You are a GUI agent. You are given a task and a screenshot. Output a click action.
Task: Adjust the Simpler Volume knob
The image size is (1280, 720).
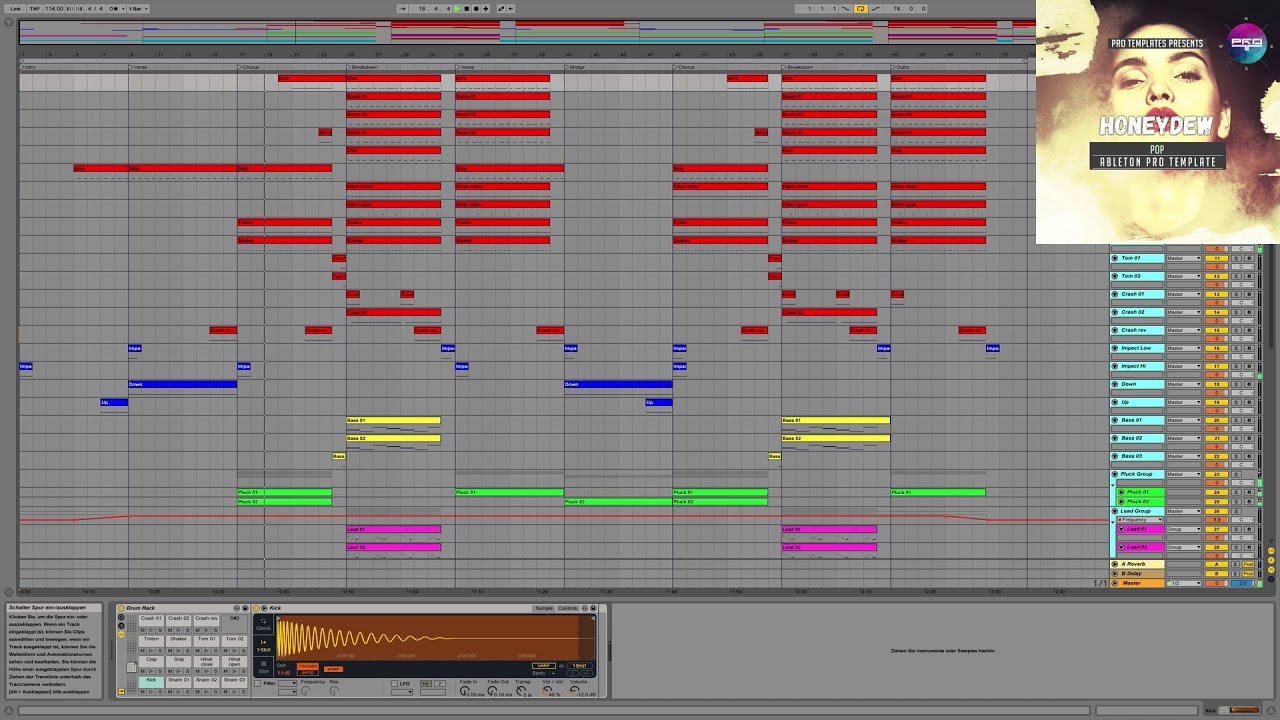pos(574,690)
